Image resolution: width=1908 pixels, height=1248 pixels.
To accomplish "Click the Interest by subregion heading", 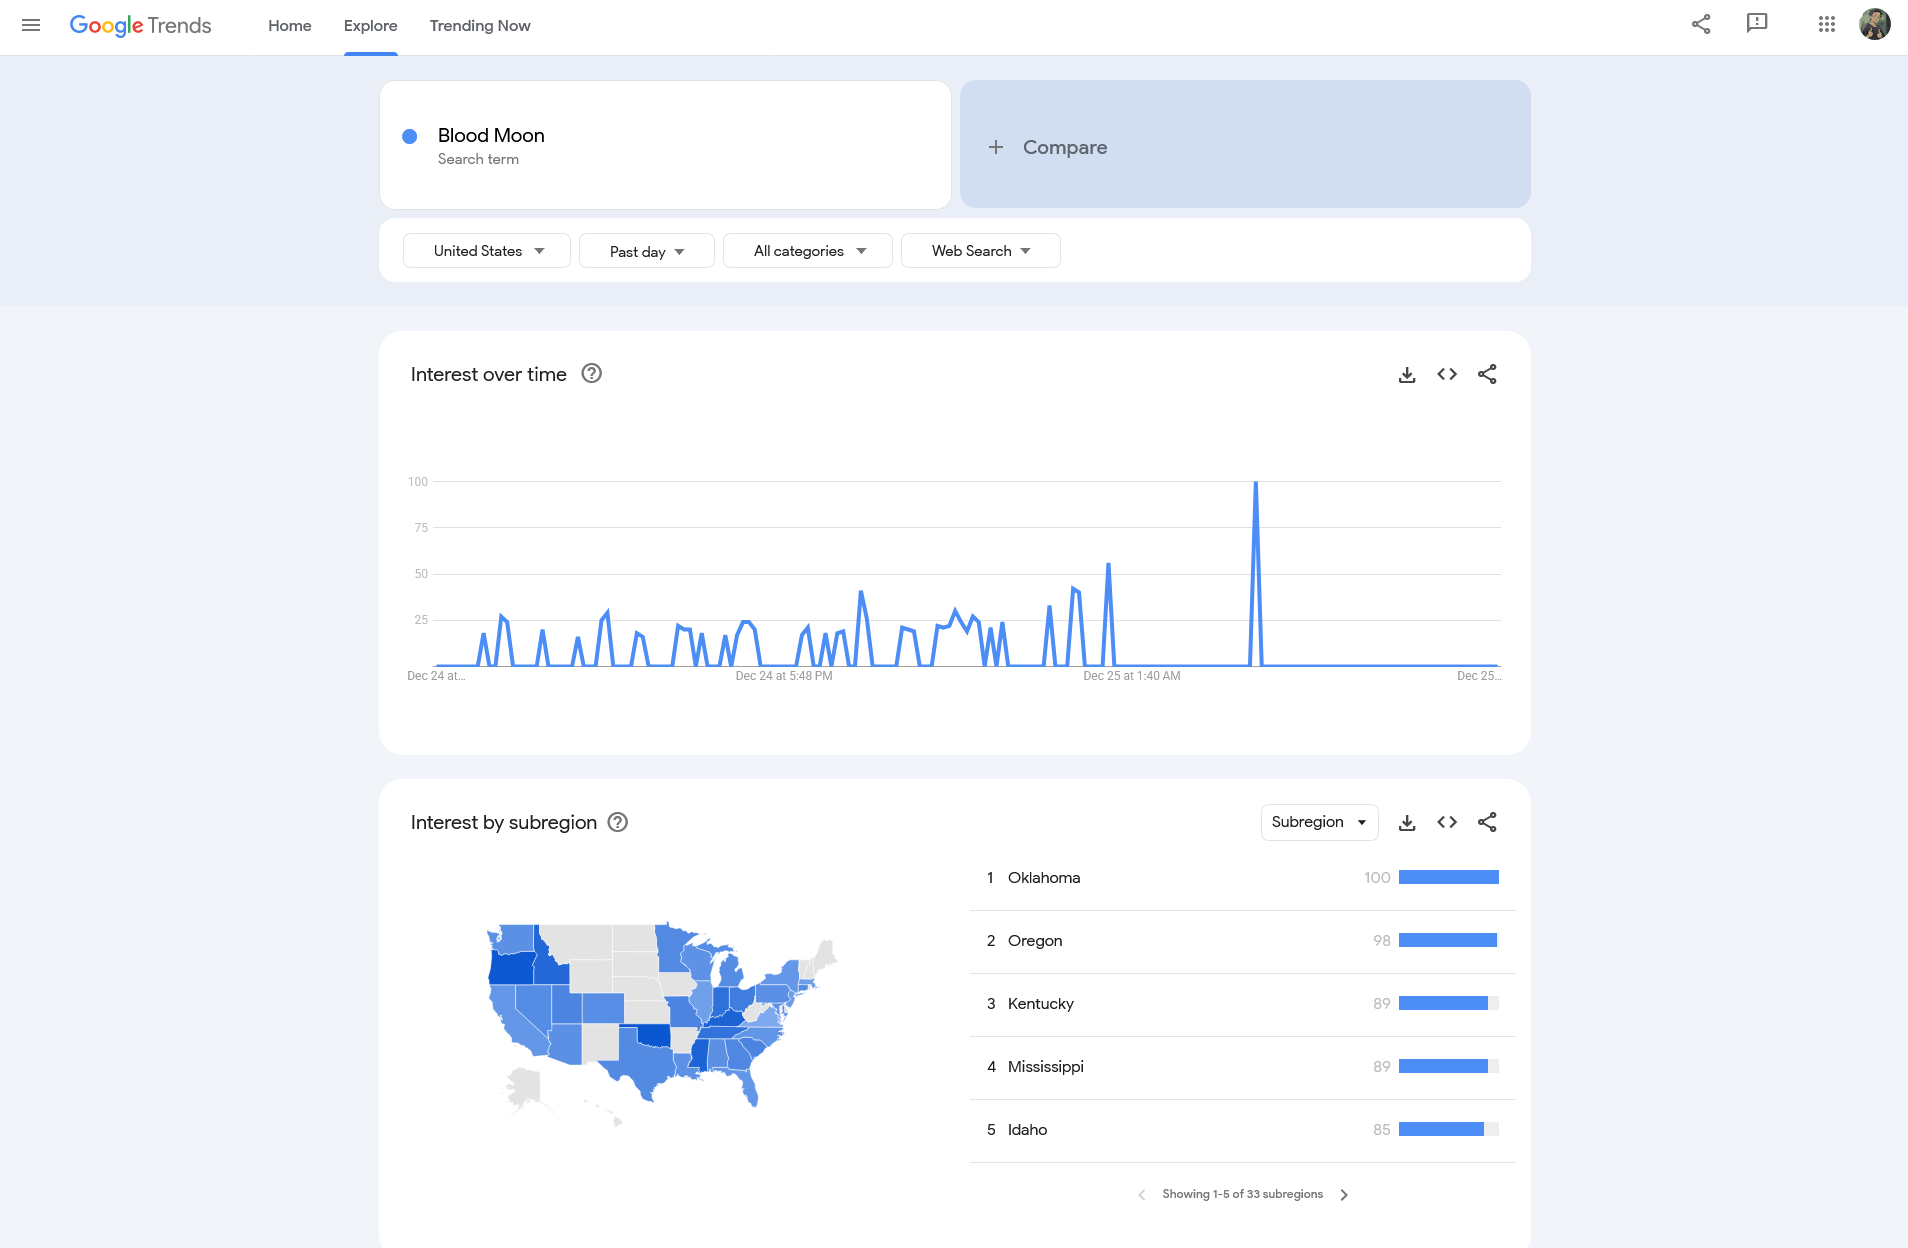I will [504, 822].
